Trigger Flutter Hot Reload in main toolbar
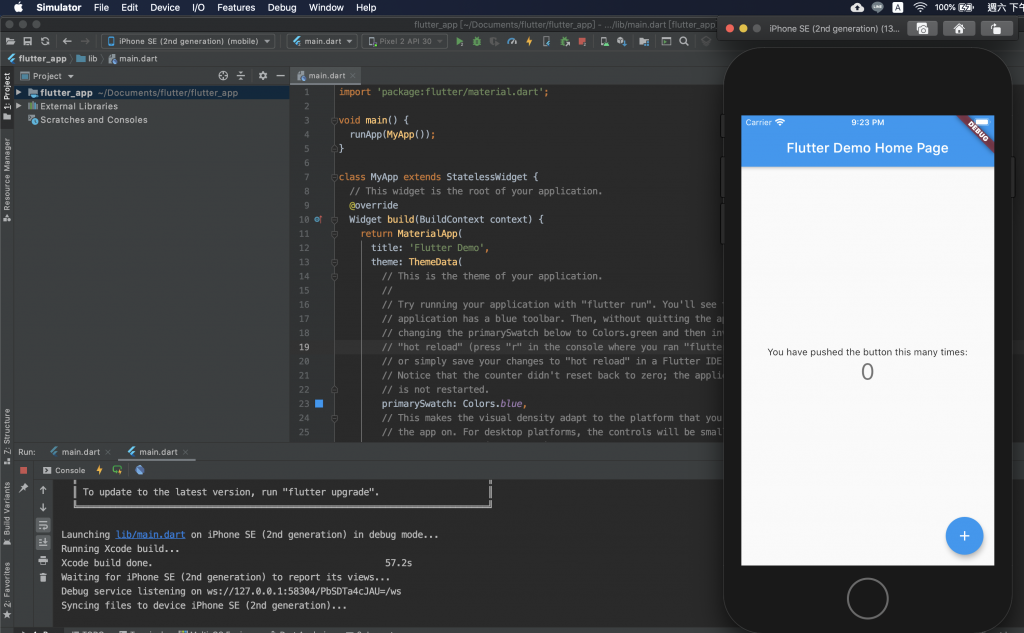The image size is (1024, 633). [529, 41]
